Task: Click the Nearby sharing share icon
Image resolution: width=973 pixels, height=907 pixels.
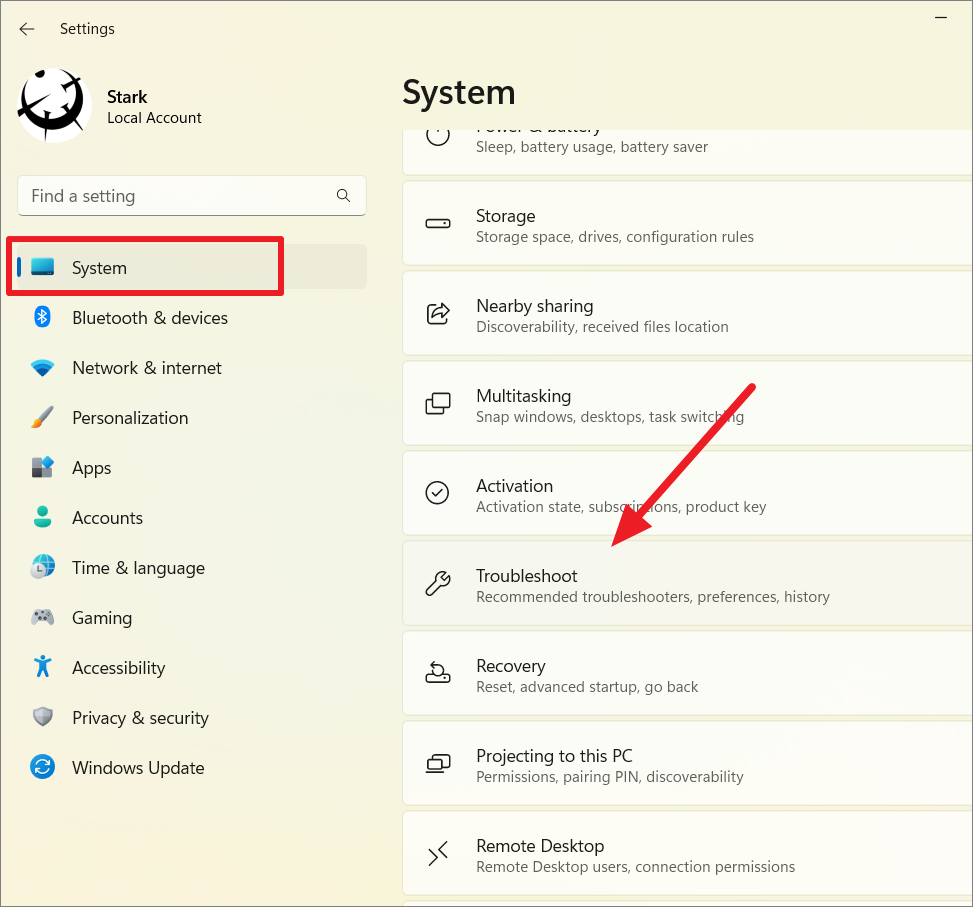Action: (x=438, y=313)
